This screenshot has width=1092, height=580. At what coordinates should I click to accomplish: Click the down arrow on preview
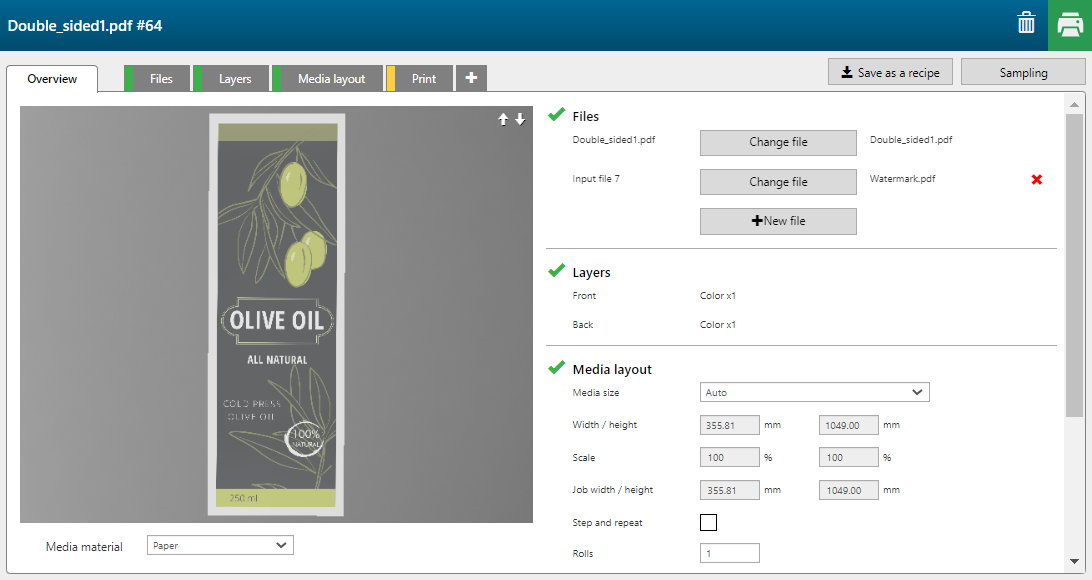point(520,119)
